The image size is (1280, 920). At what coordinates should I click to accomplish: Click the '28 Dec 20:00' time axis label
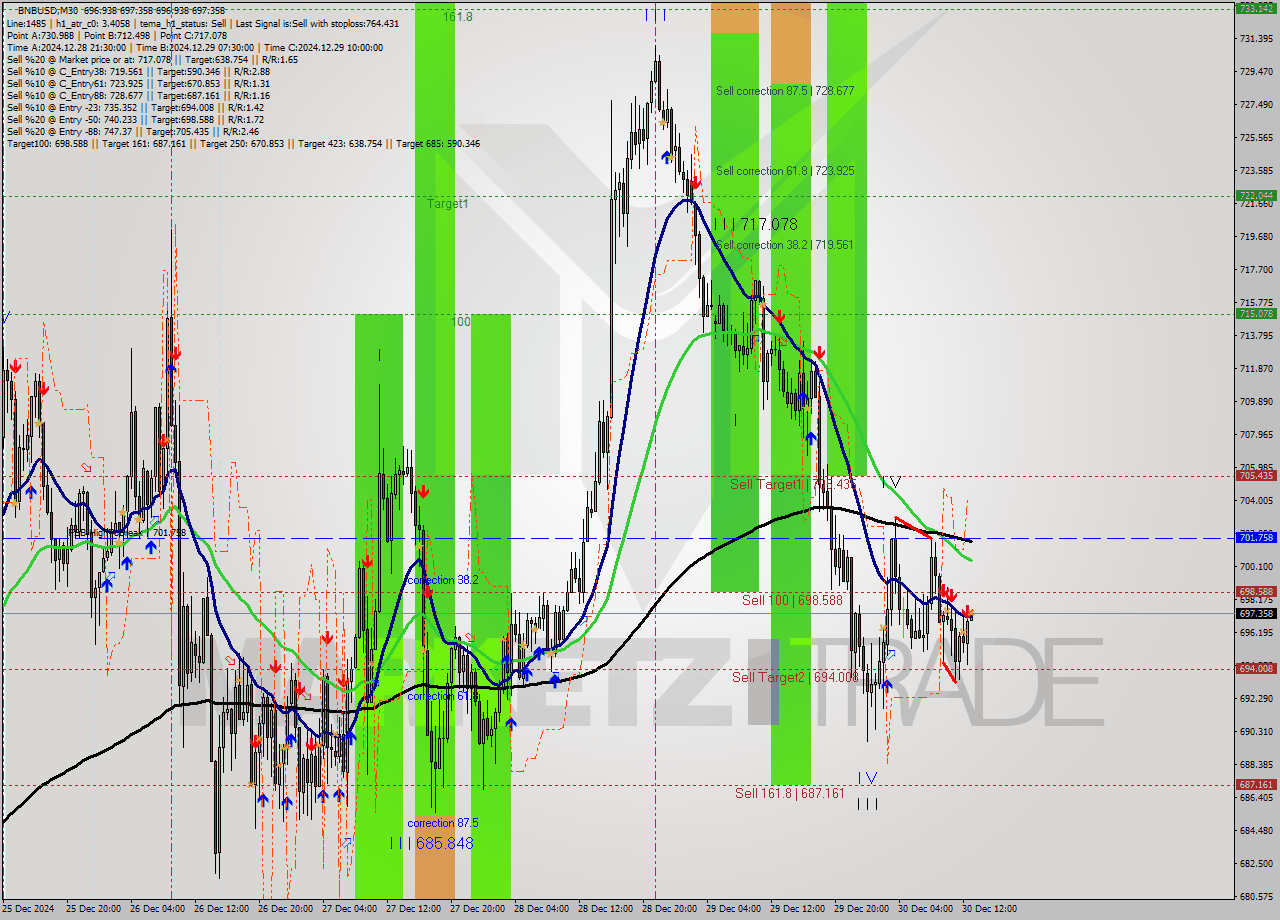tap(671, 909)
